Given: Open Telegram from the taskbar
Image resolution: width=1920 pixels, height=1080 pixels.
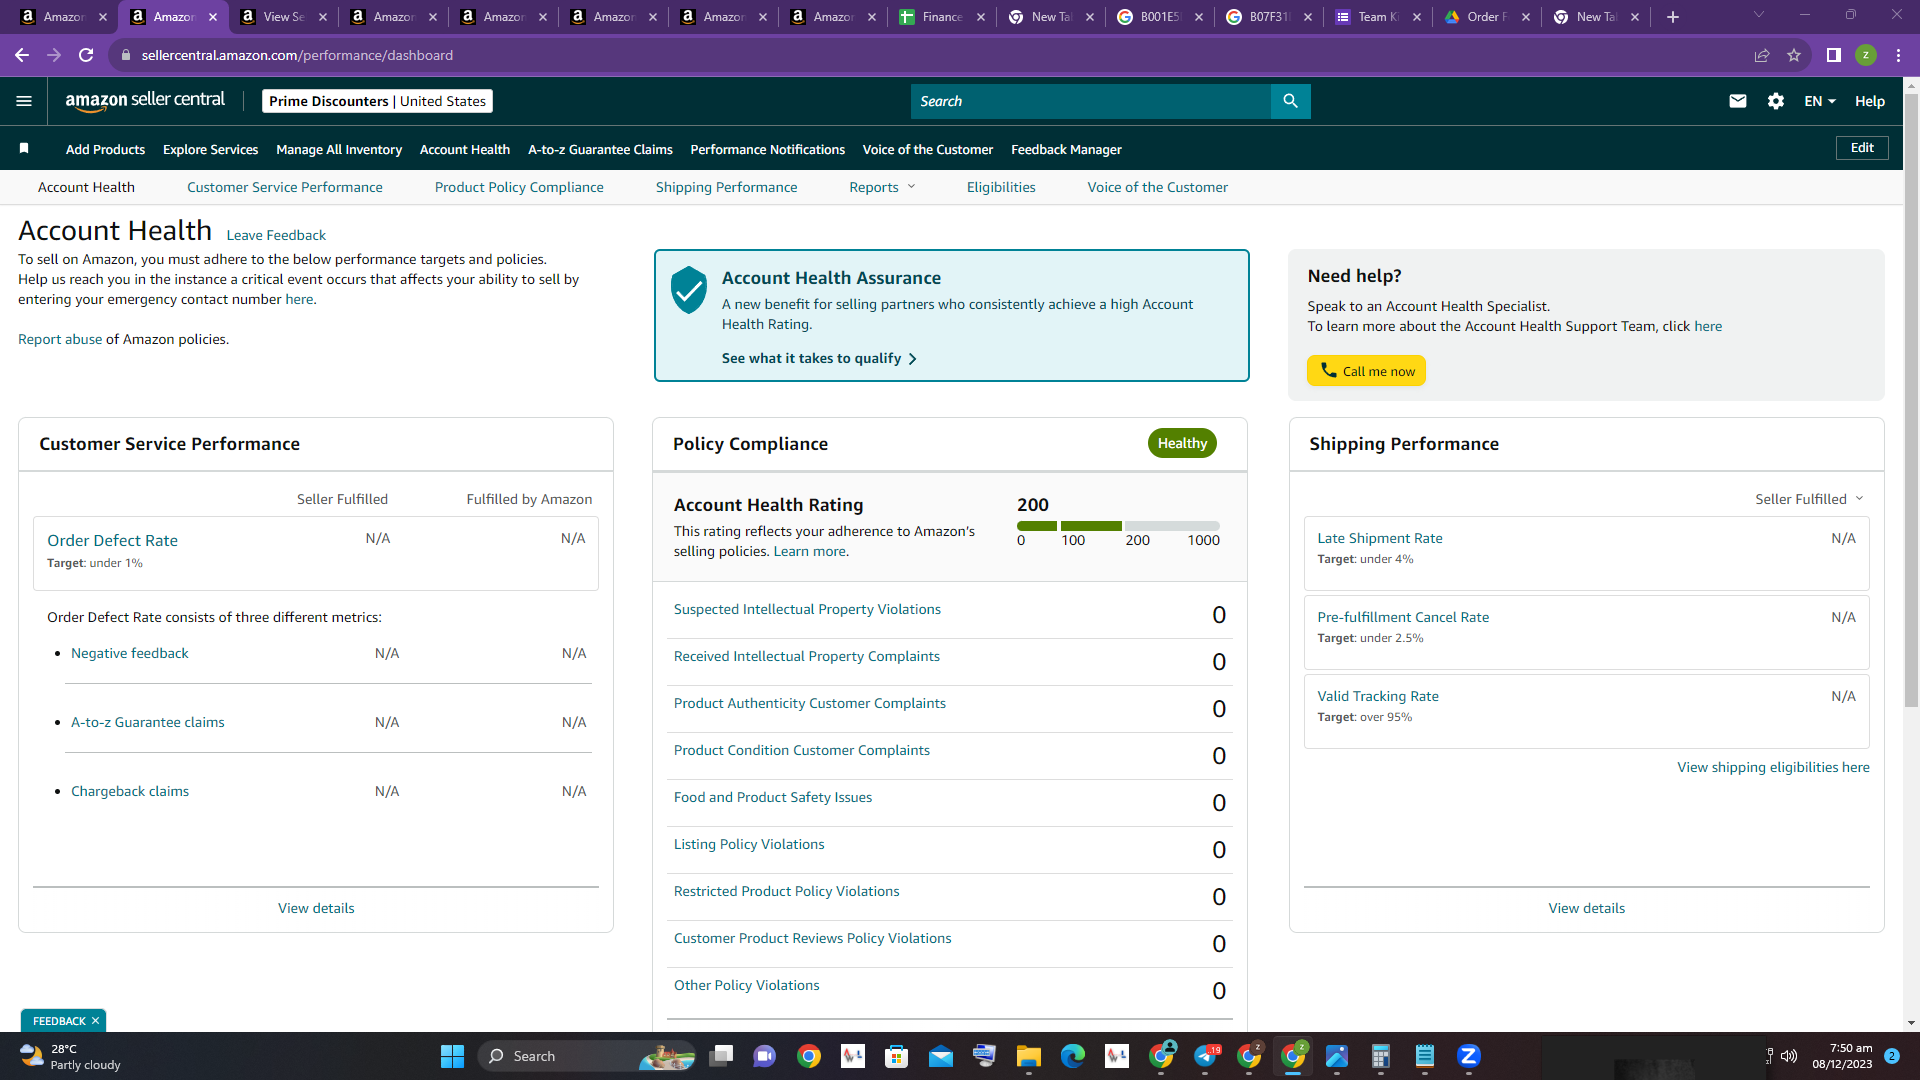Looking at the screenshot, I should pyautogui.click(x=1206, y=1056).
